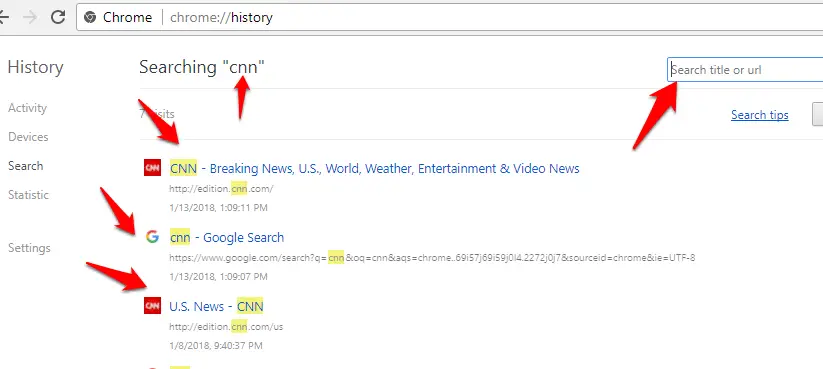Image resolution: width=823 pixels, height=369 pixels.
Task: Go forward with the forward arrow
Action: coord(30,17)
